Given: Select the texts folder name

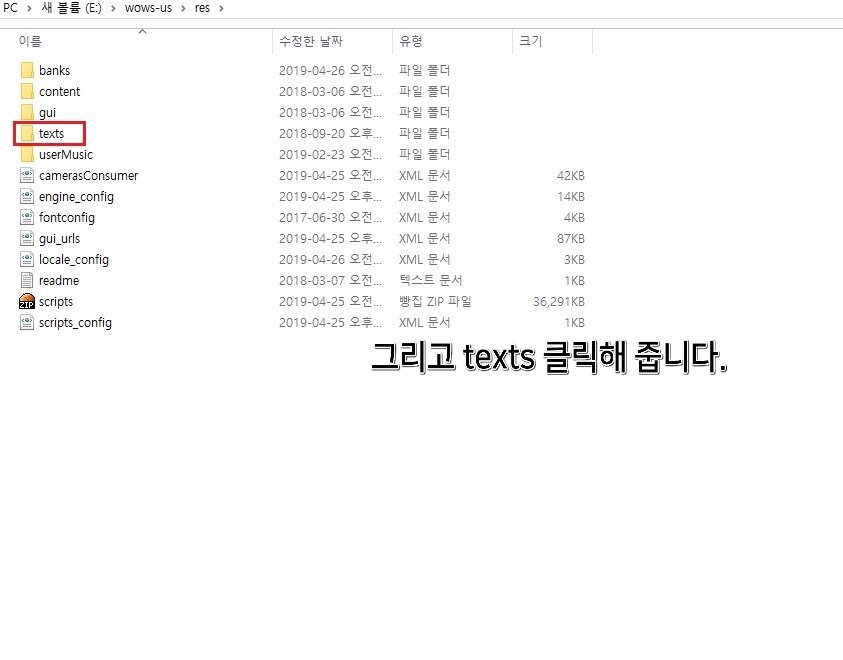Looking at the screenshot, I should coord(51,133).
